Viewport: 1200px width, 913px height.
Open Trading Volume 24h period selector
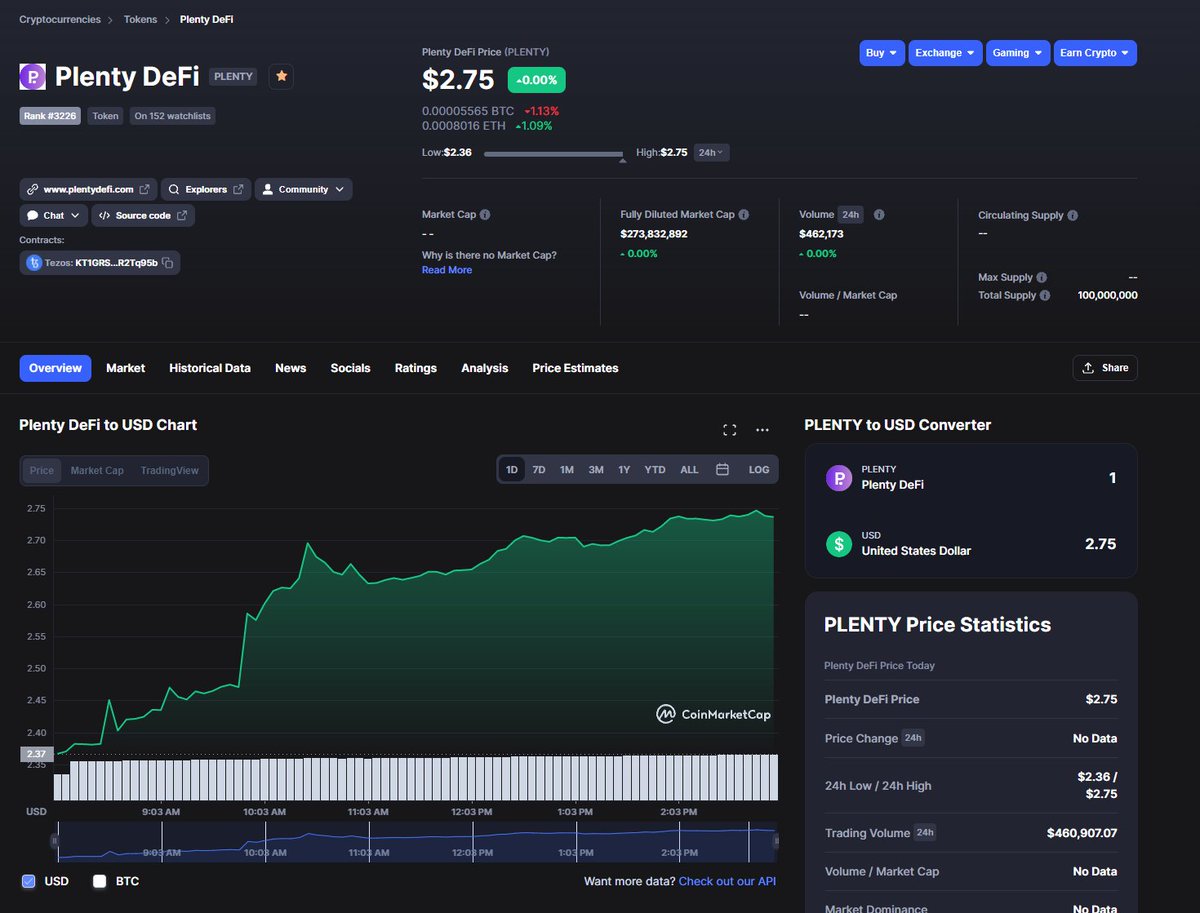924,832
